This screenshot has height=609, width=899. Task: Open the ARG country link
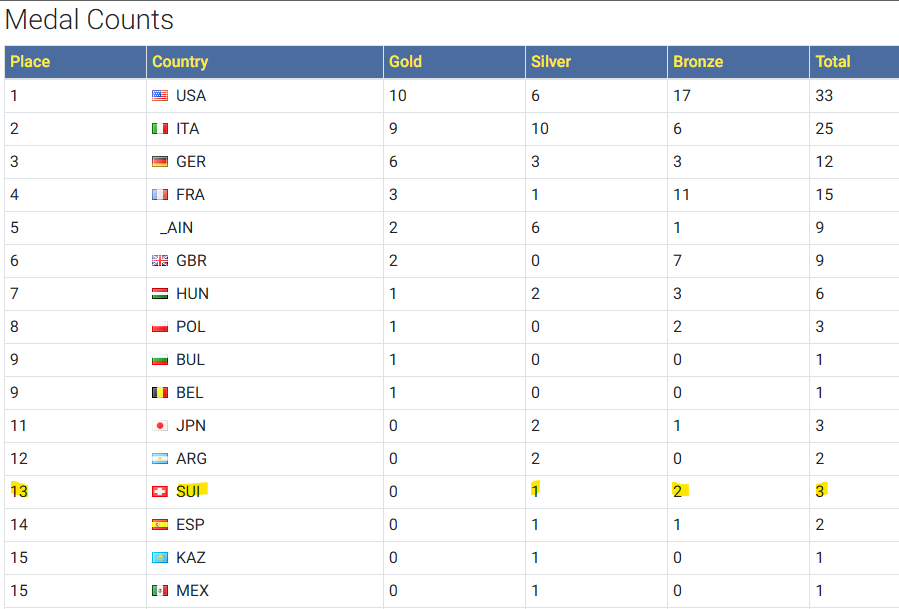pos(191,459)
